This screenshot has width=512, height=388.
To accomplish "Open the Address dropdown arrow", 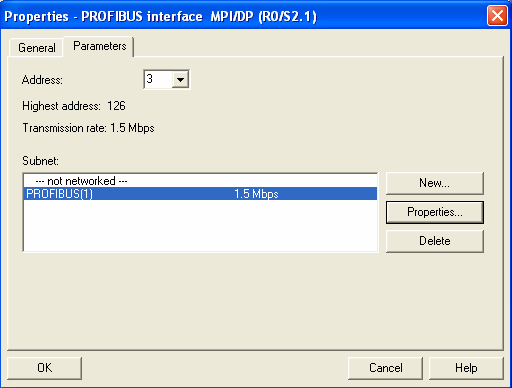I will pos(180,79).
